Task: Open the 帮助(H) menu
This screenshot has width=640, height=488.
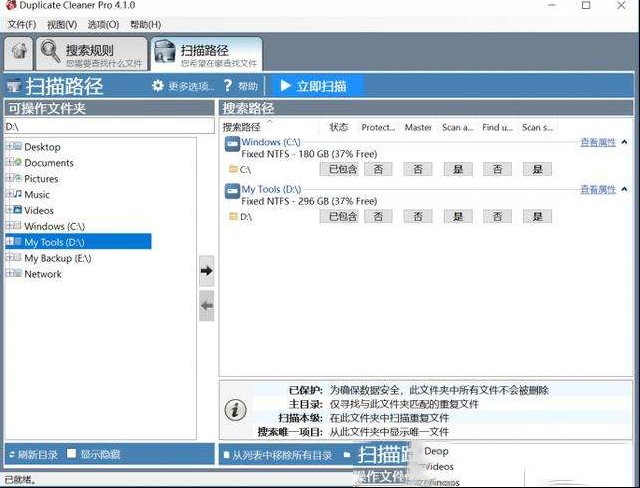Action: click(x=145, y=24)
